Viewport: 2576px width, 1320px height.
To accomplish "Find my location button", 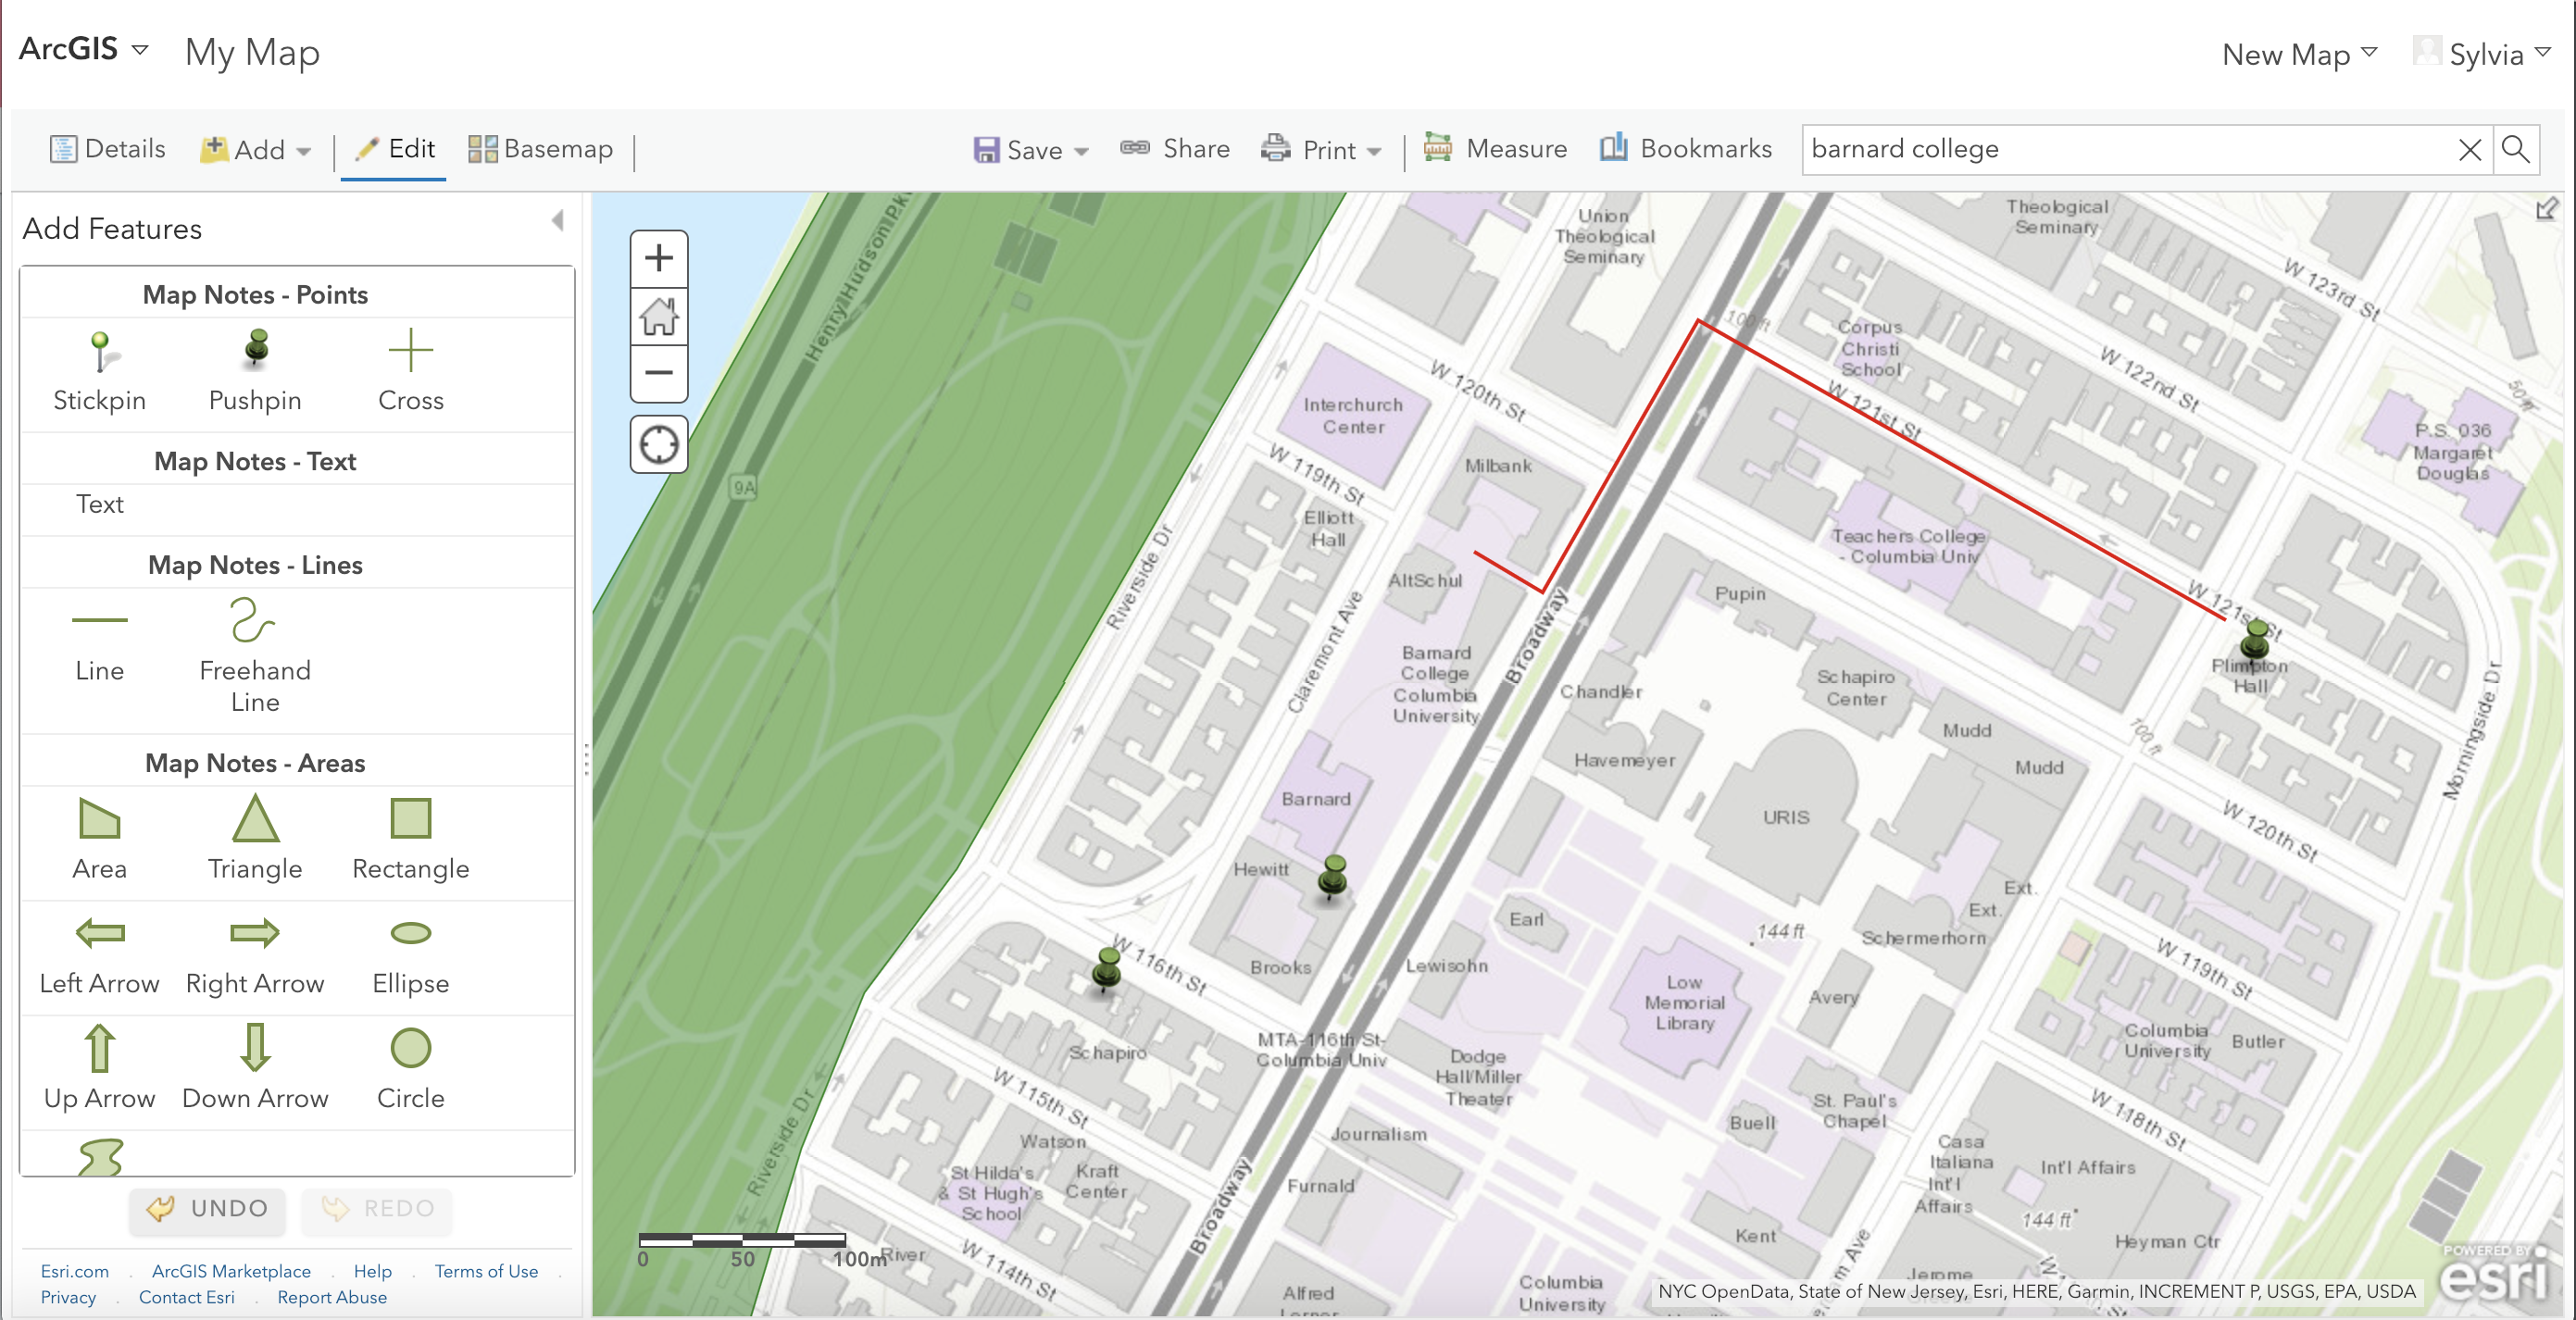I will point(658,444).
